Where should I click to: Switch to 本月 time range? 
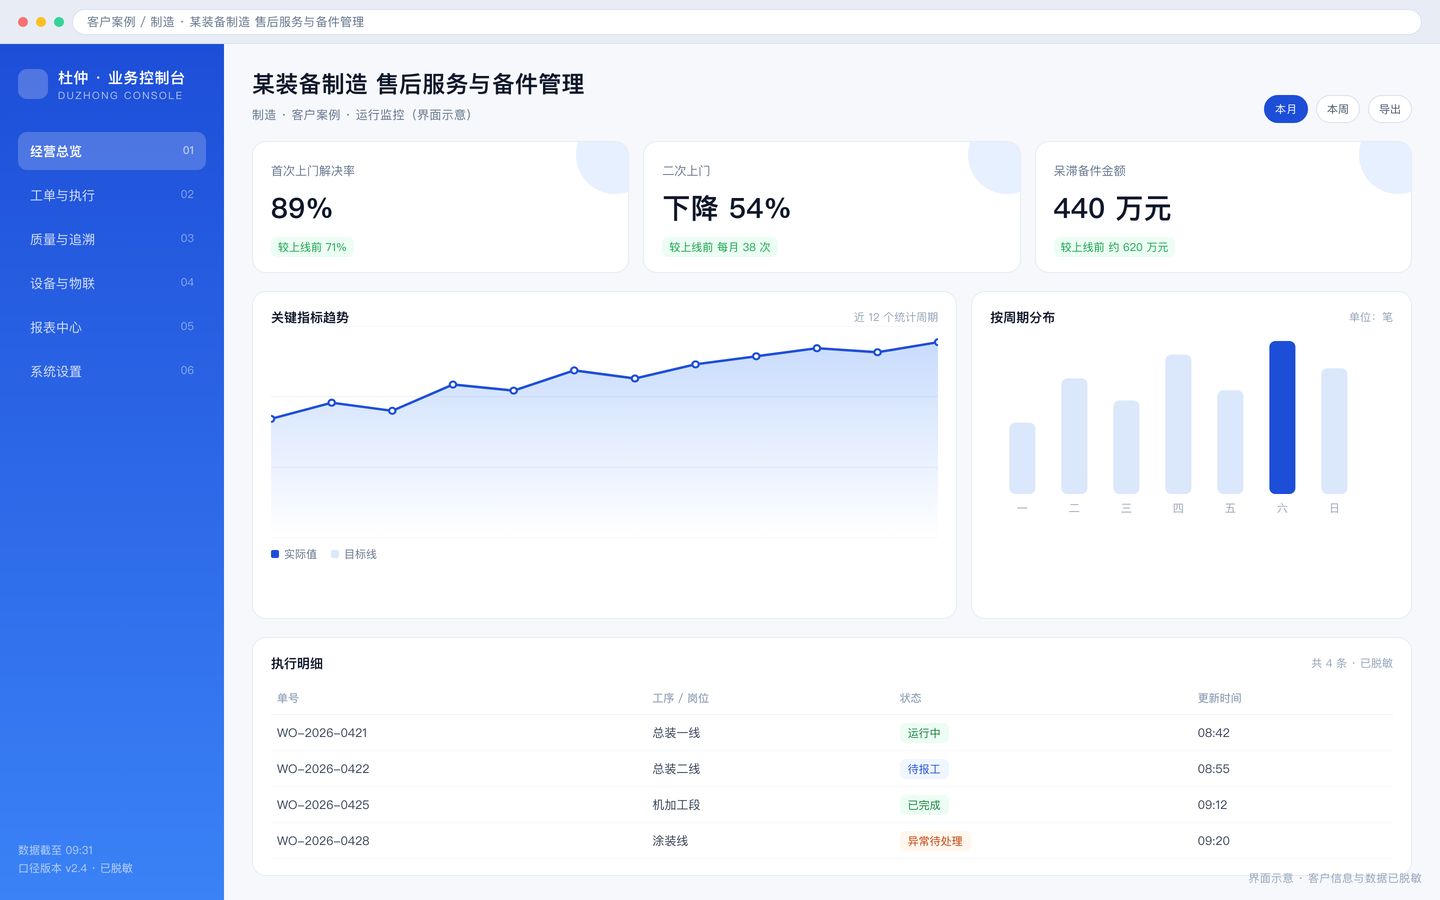[x=1286, y=109]
